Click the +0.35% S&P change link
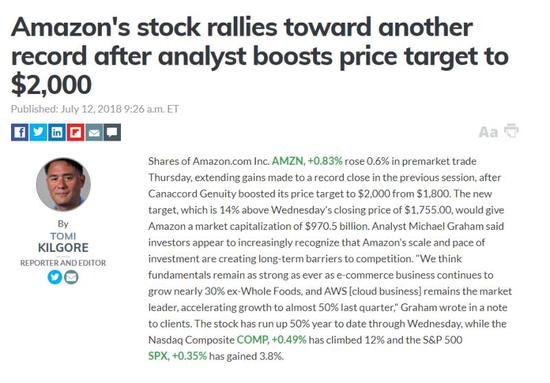550x383 pixels. click(189, 356)
